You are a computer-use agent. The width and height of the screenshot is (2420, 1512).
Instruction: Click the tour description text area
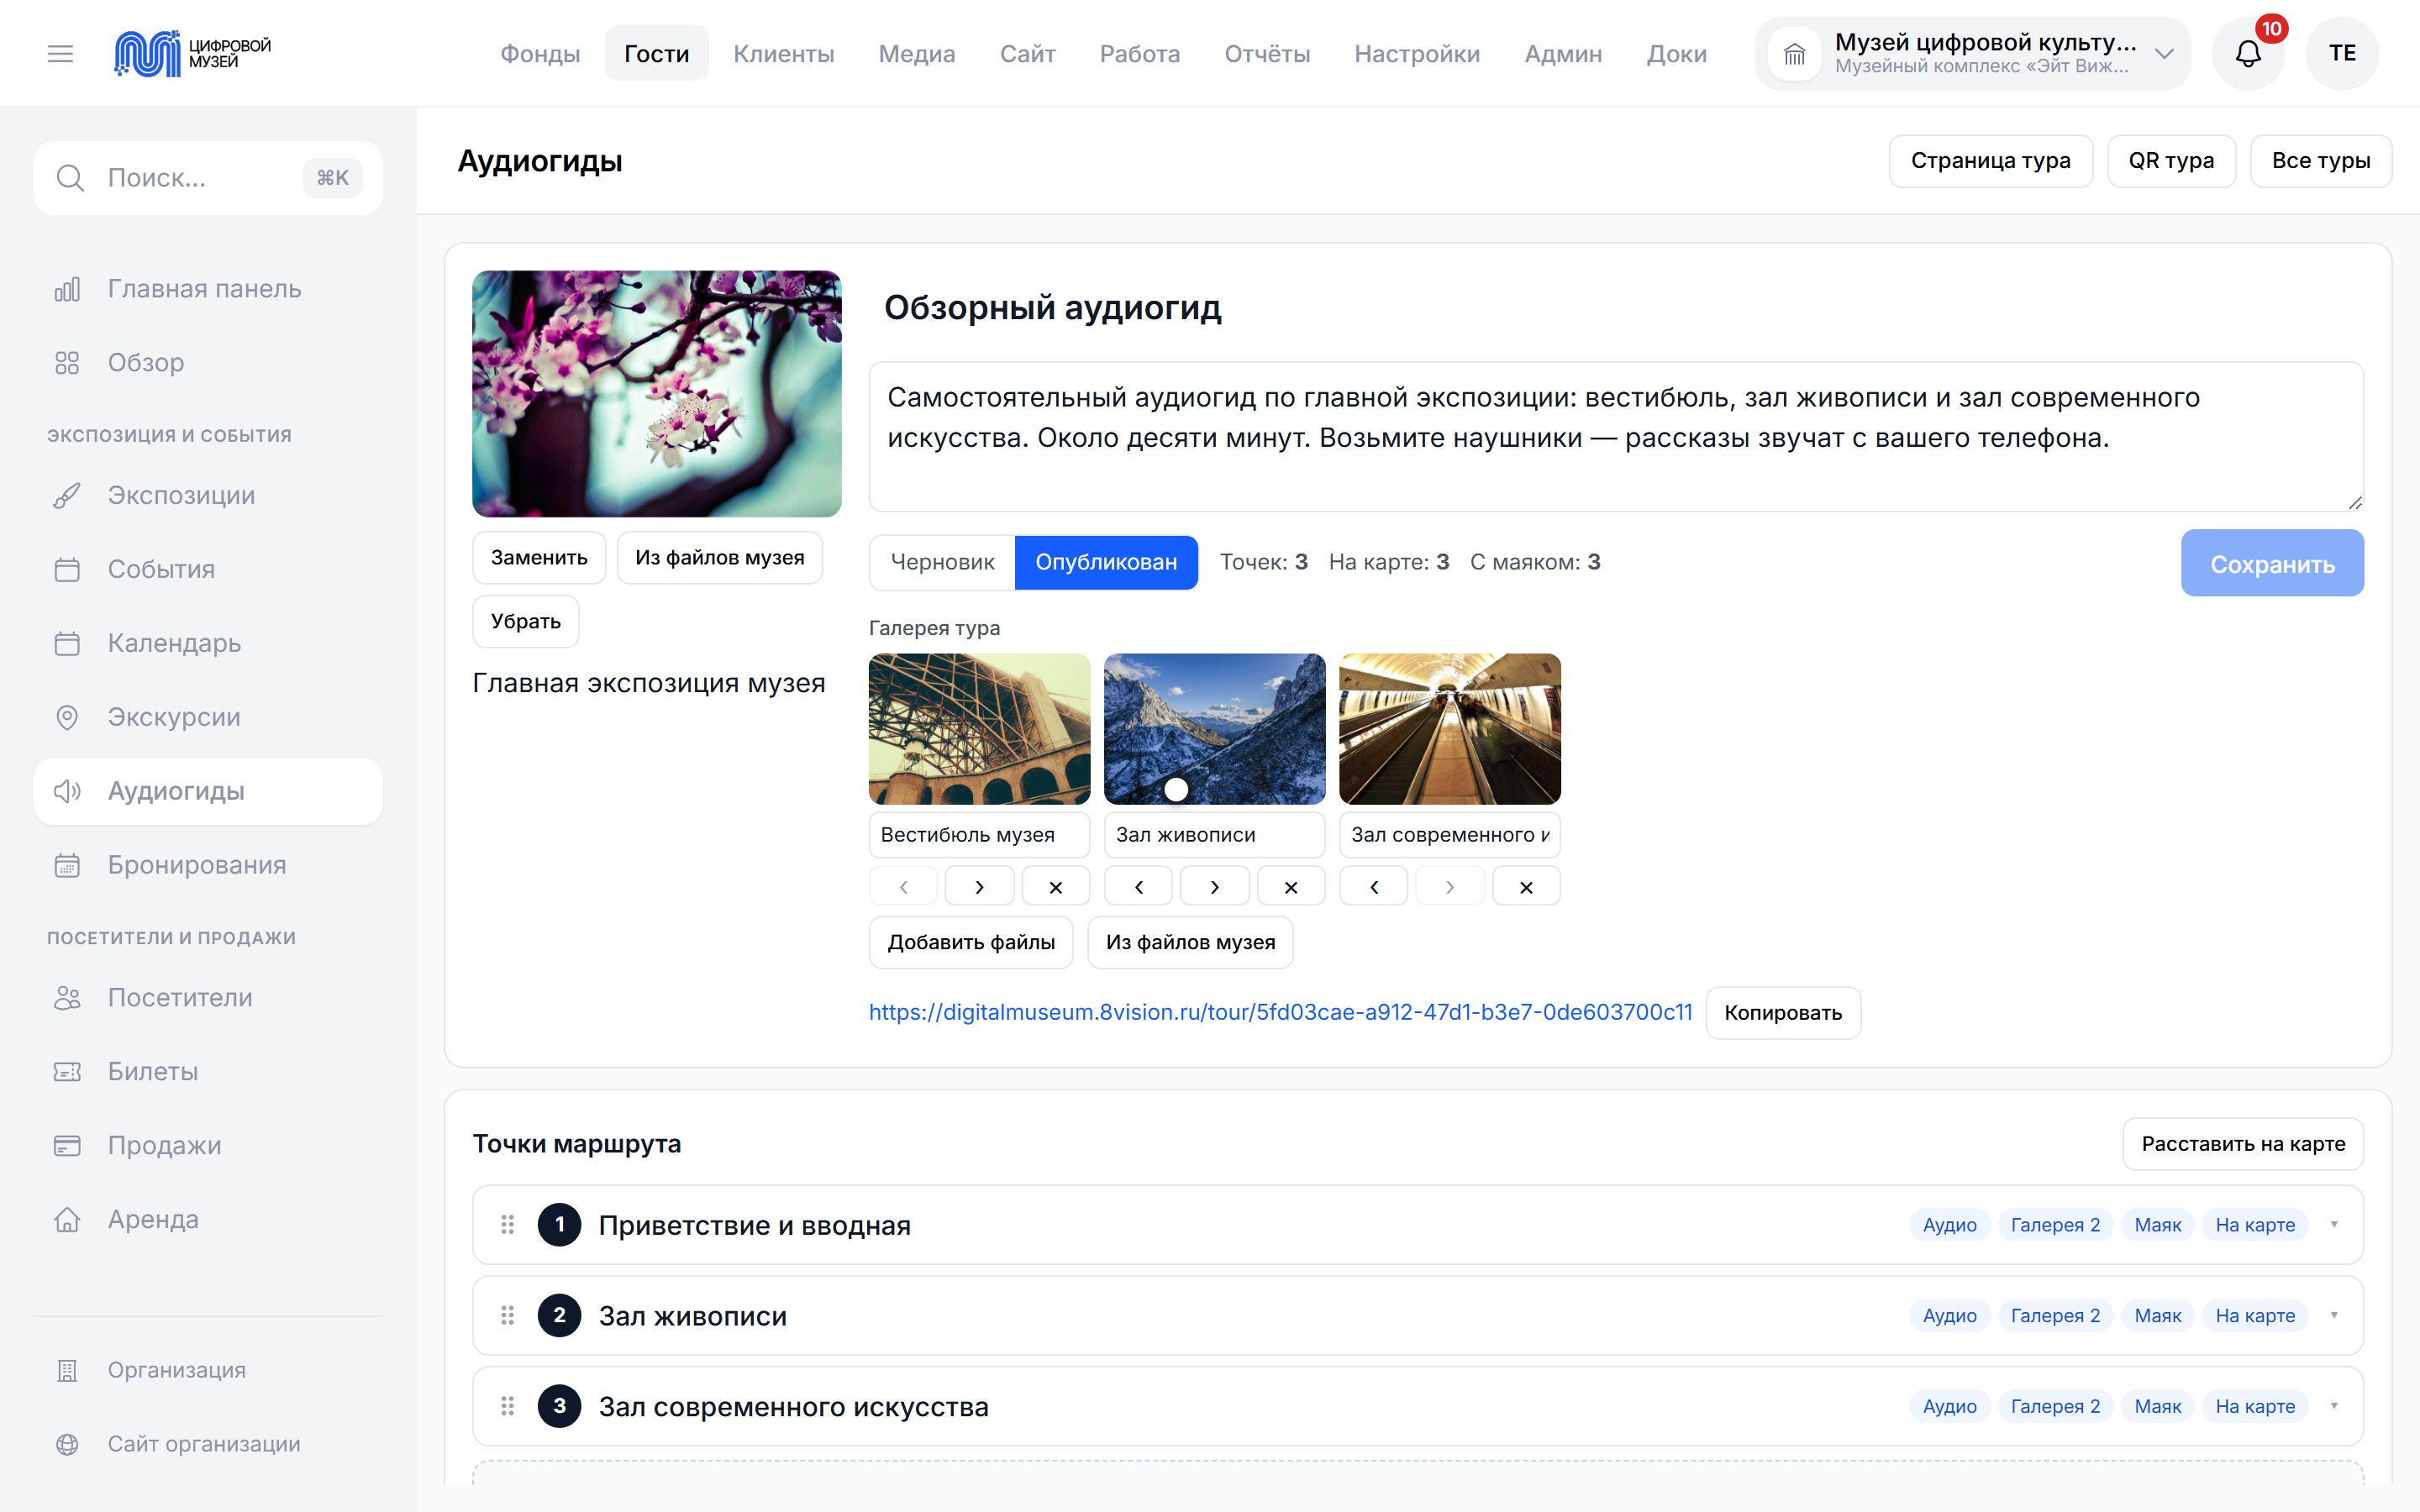click(x=1616, y=437)
